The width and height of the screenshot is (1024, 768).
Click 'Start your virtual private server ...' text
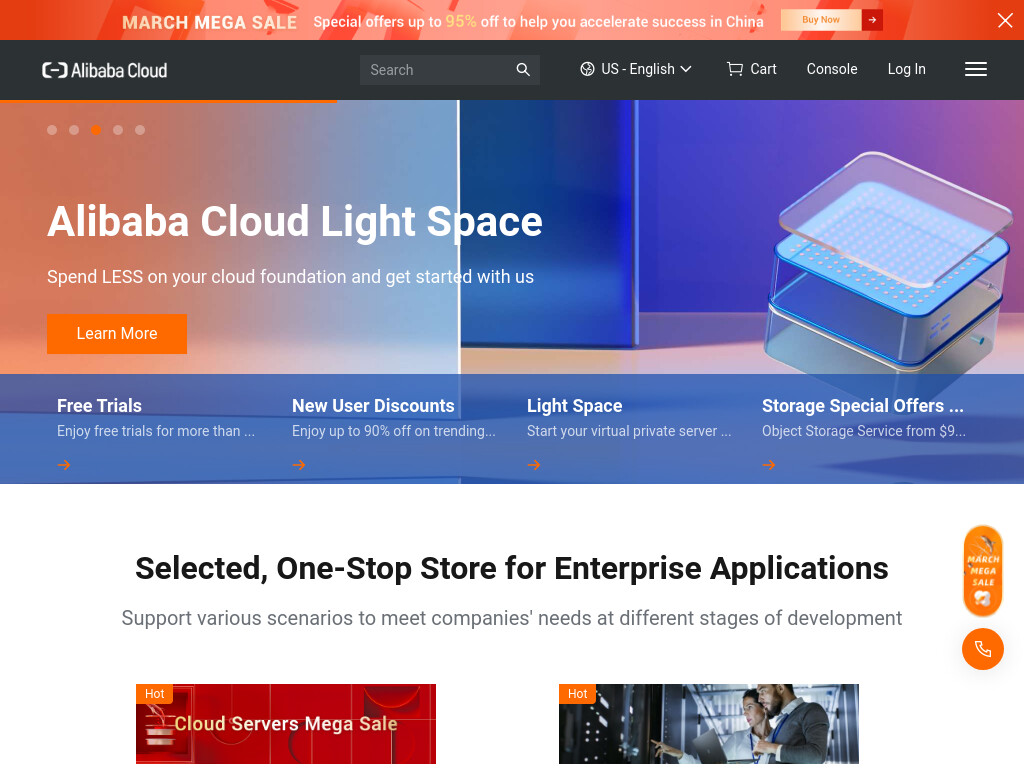click(x=629, y=431)
